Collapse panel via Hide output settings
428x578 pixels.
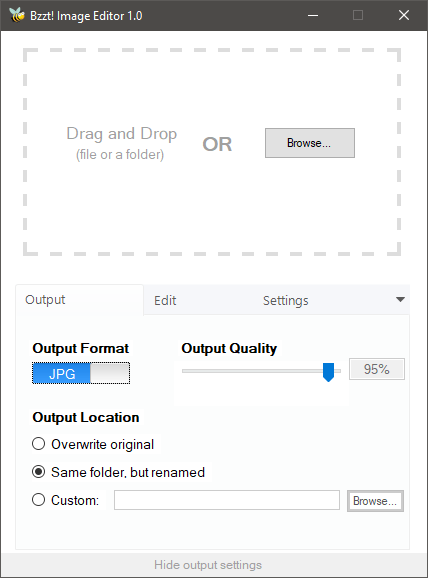click(208, 565)
